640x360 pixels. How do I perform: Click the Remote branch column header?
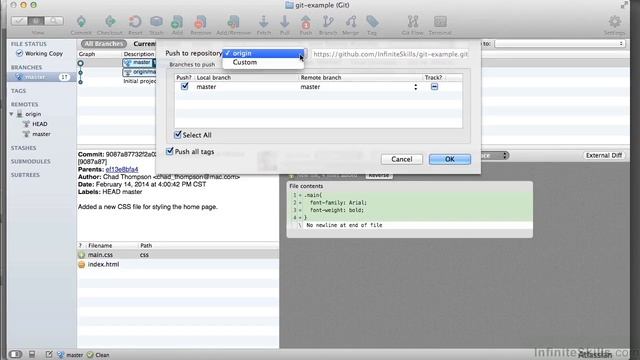pos(361,77)
